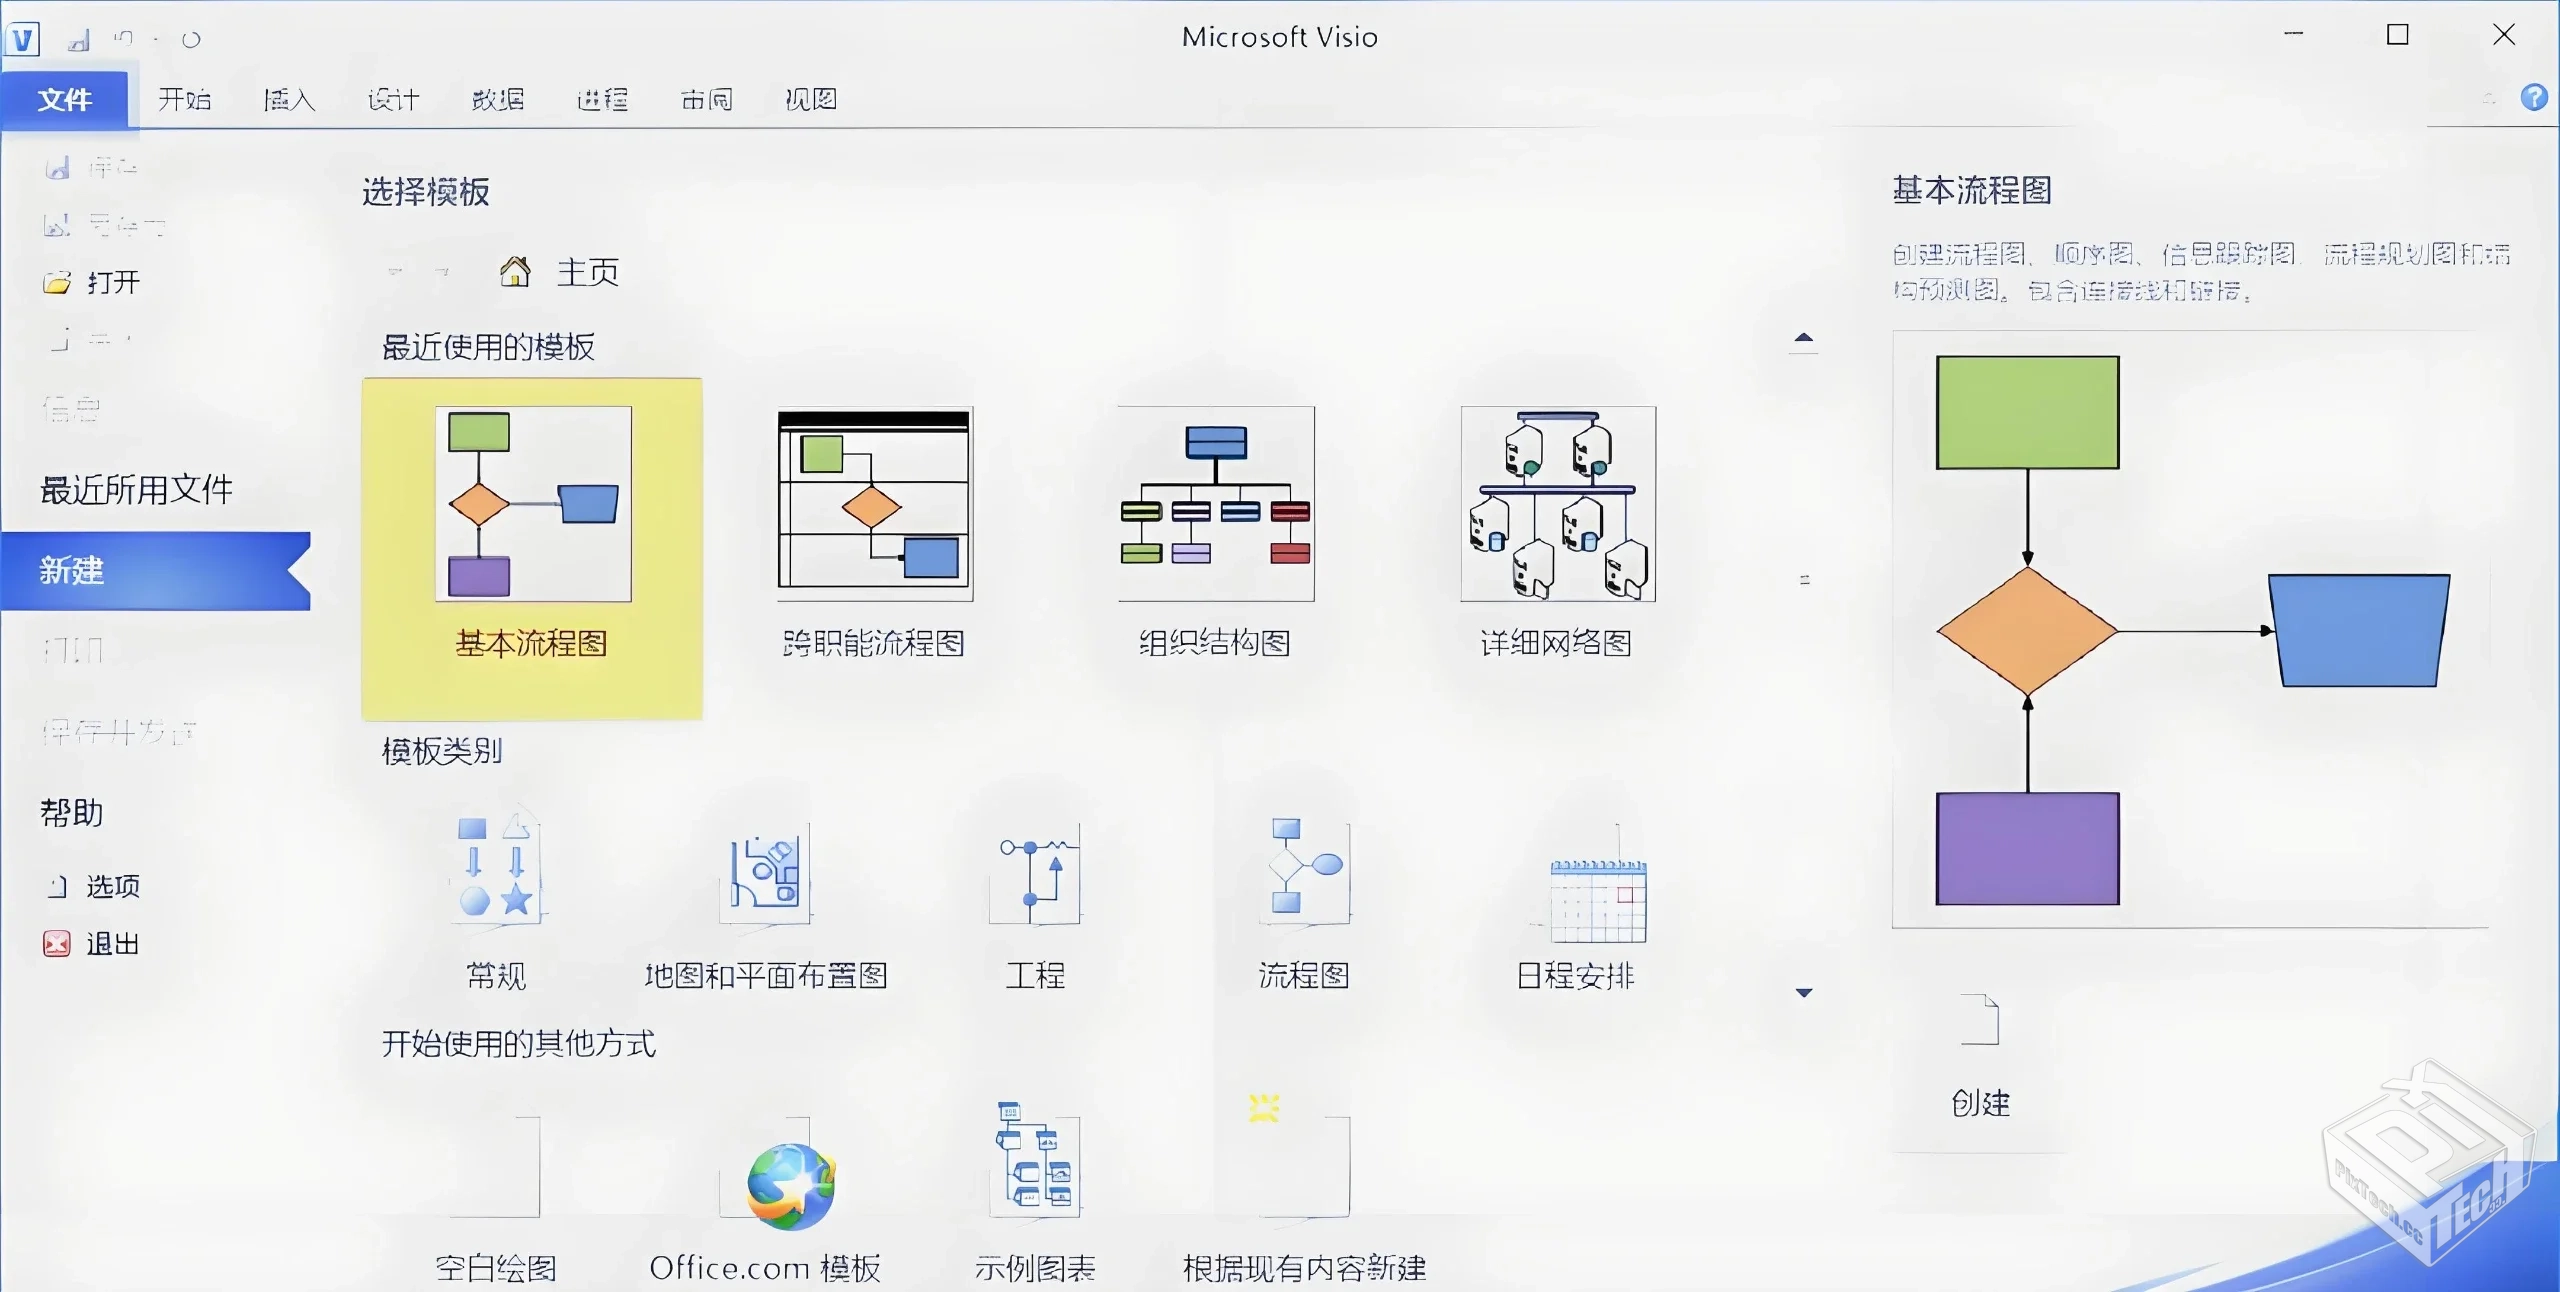Select the 详细网络图 template icon
The height and width of the screenshot is (1292, 2560).
coord(1557,505)
